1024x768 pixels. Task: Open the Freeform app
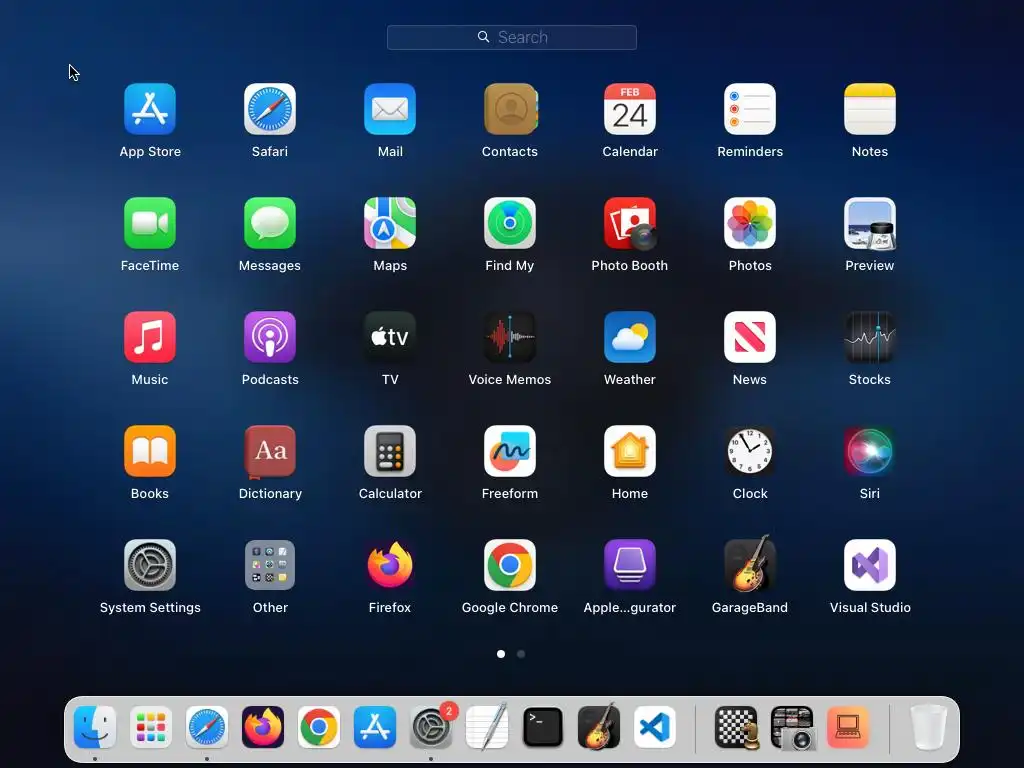(510, 451)
